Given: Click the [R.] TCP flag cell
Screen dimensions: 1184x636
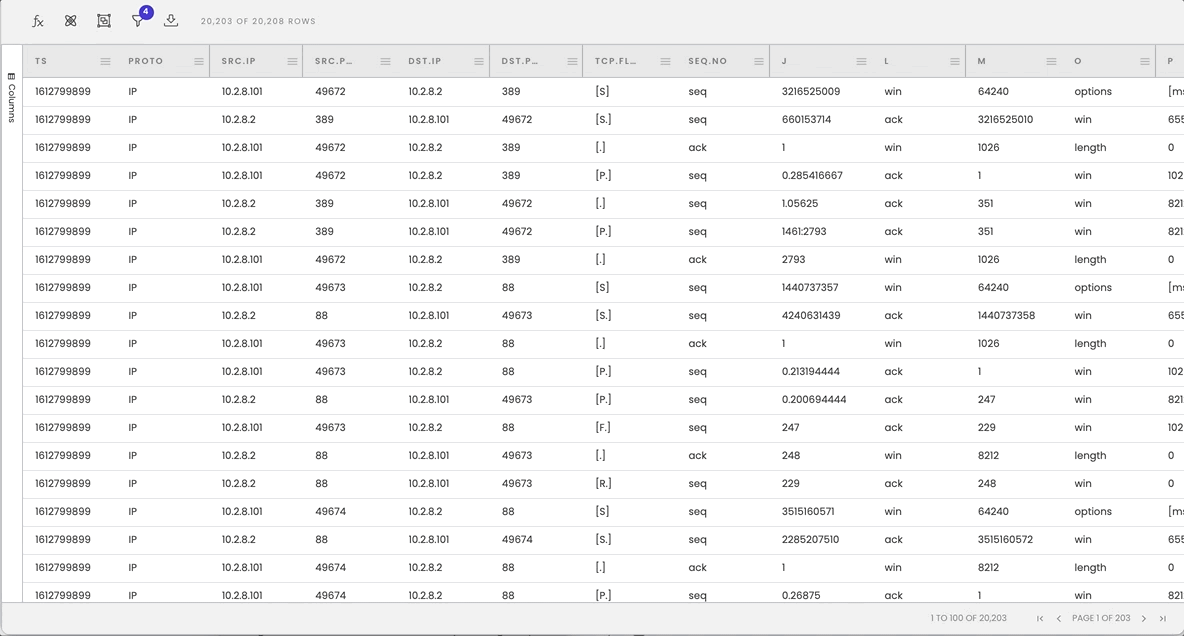Looking at the screenshot, I should (603, 483).
